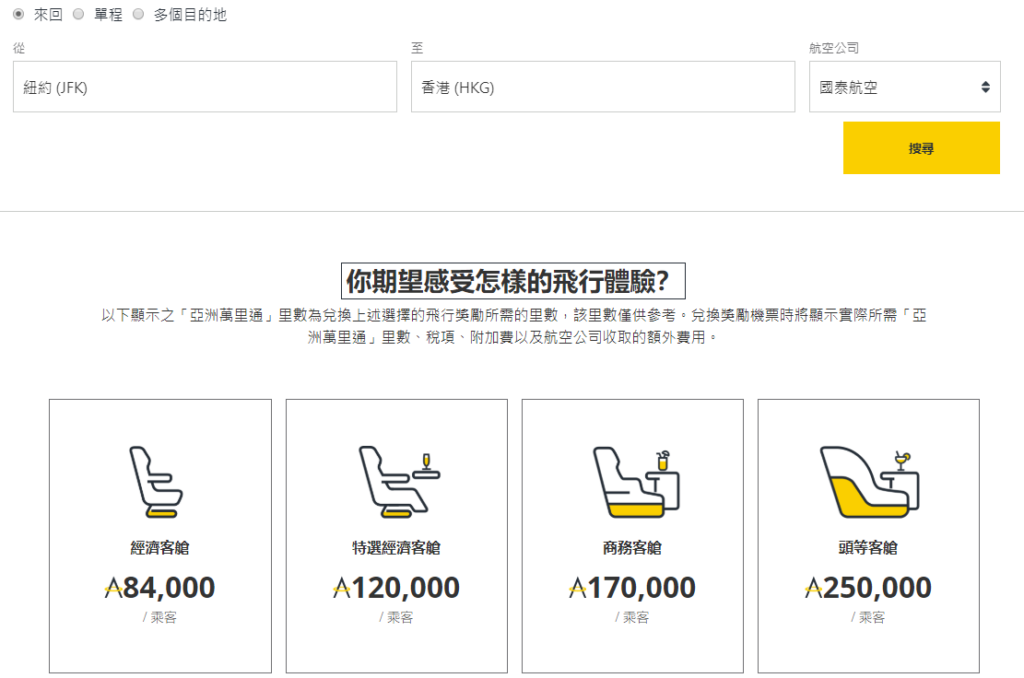Click the 120,000 miles value
The image size is (1024, 678).
pyautogui.click(x=406, y=588)
